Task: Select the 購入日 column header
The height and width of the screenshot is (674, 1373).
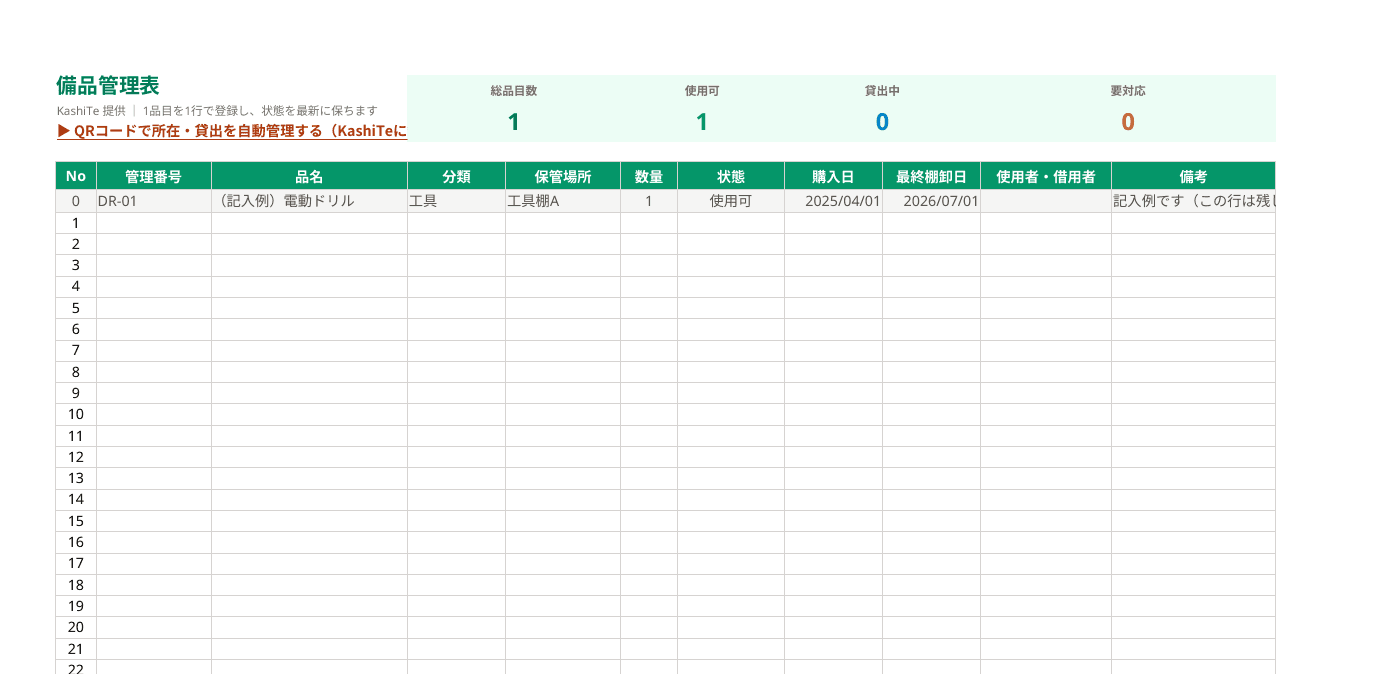Action: click(x=834, y=176)
